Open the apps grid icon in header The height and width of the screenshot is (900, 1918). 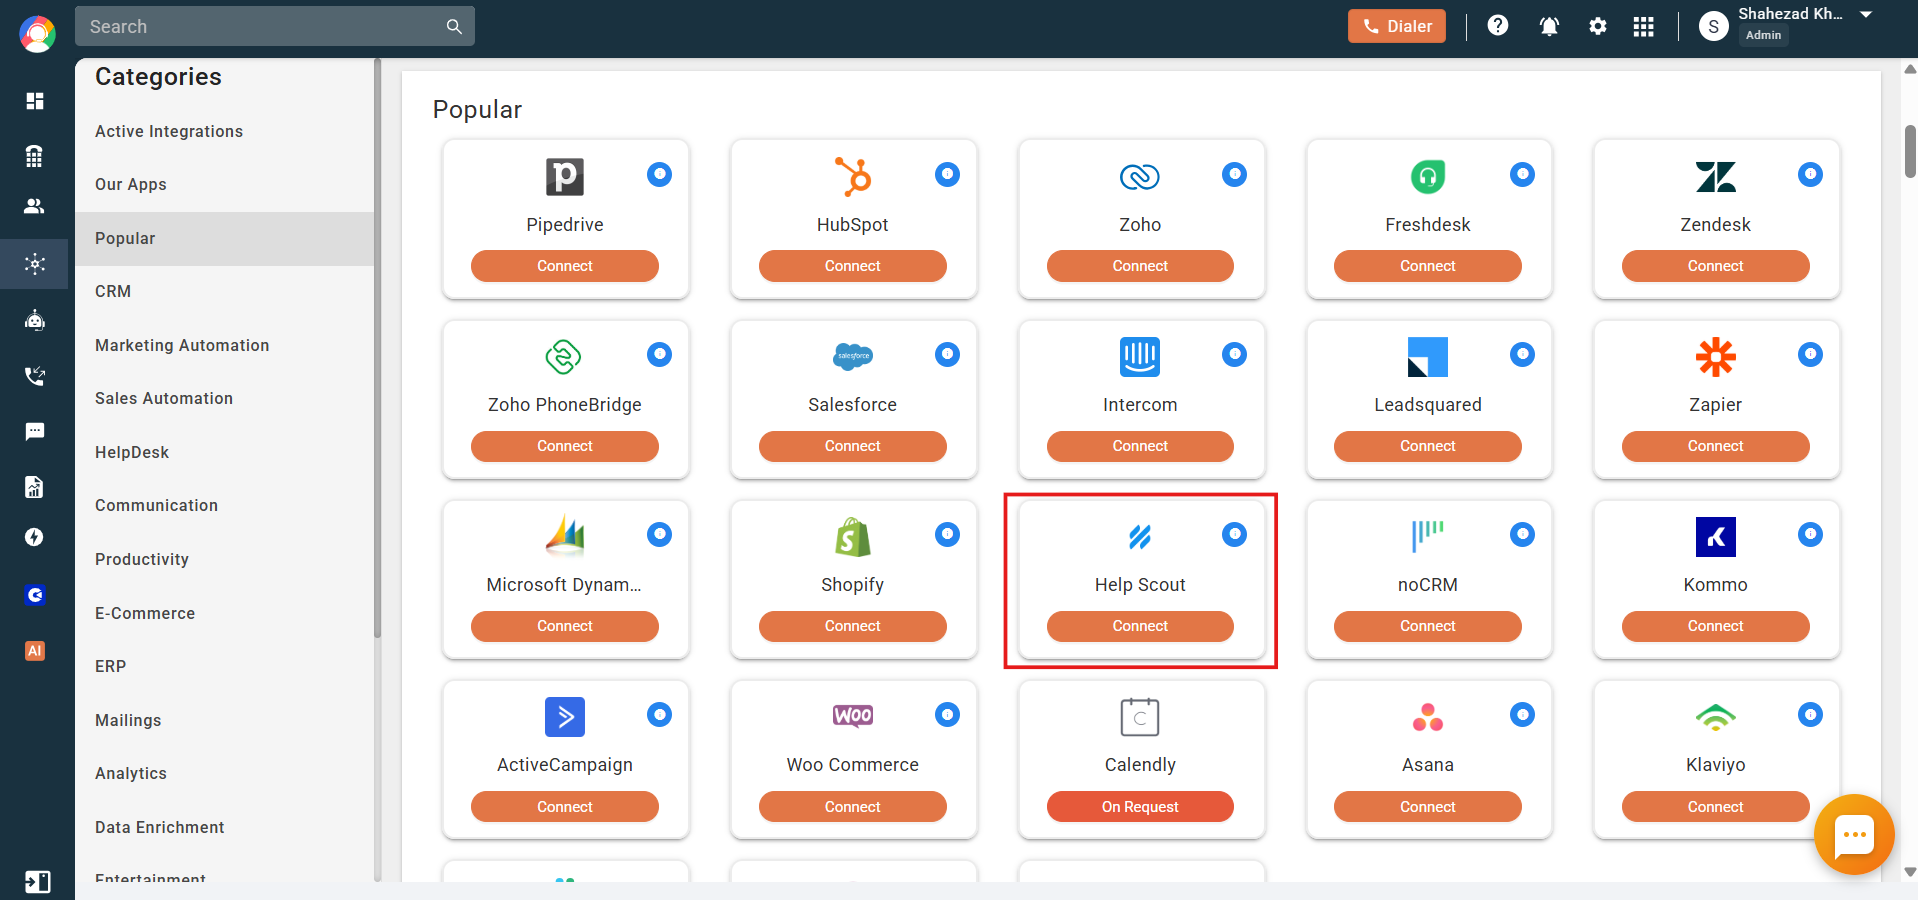[1643, 26]
